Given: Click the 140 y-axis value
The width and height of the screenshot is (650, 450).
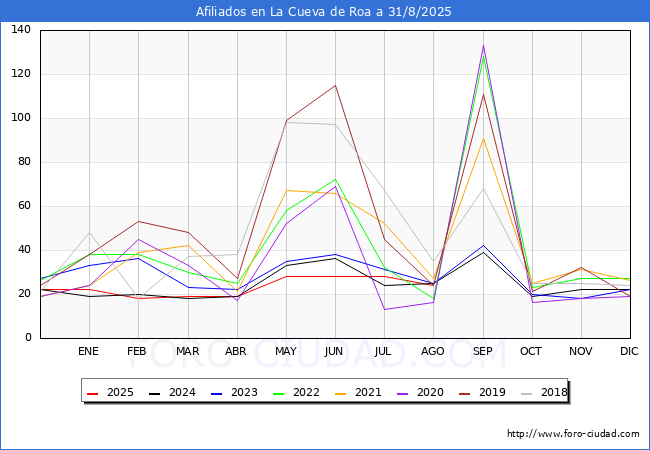Looking at the screenshot, I should pos(21,30).
